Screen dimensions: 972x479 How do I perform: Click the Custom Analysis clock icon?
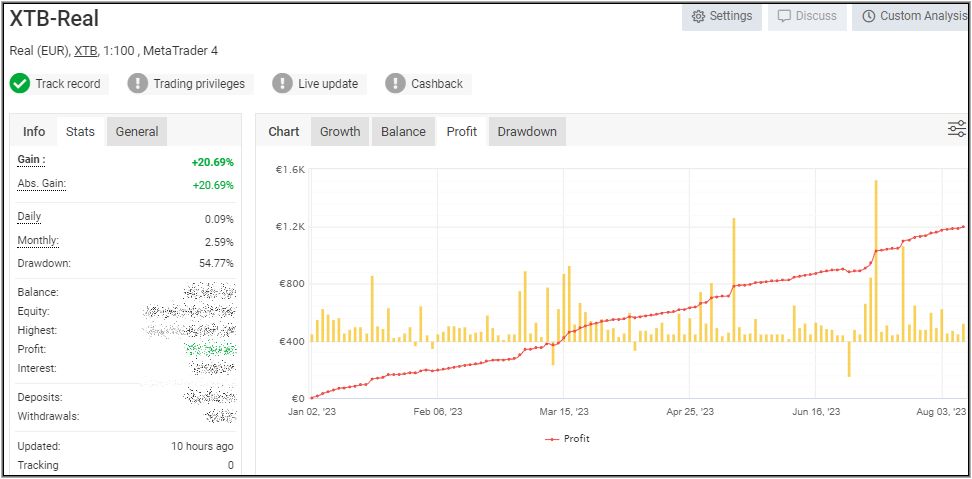pyautogui.click(x=868, y=17)
